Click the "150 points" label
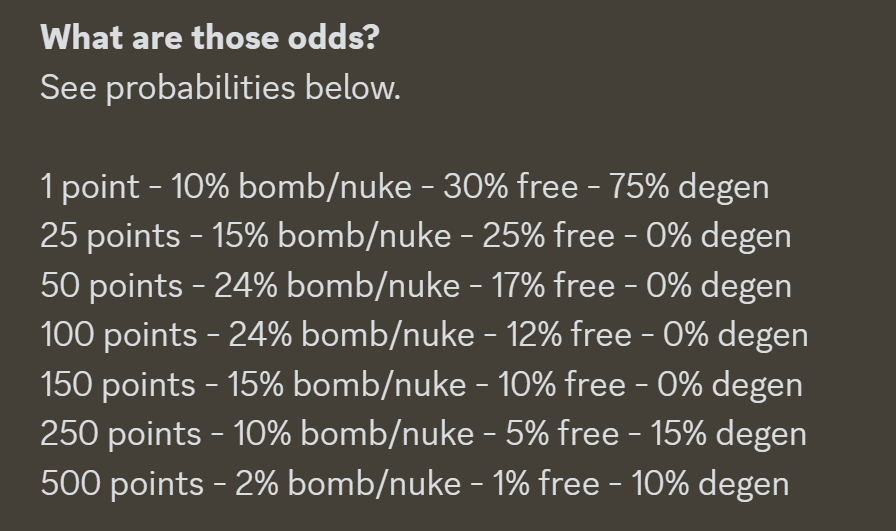Screen dimensions: 896x531 coord(118,385)
